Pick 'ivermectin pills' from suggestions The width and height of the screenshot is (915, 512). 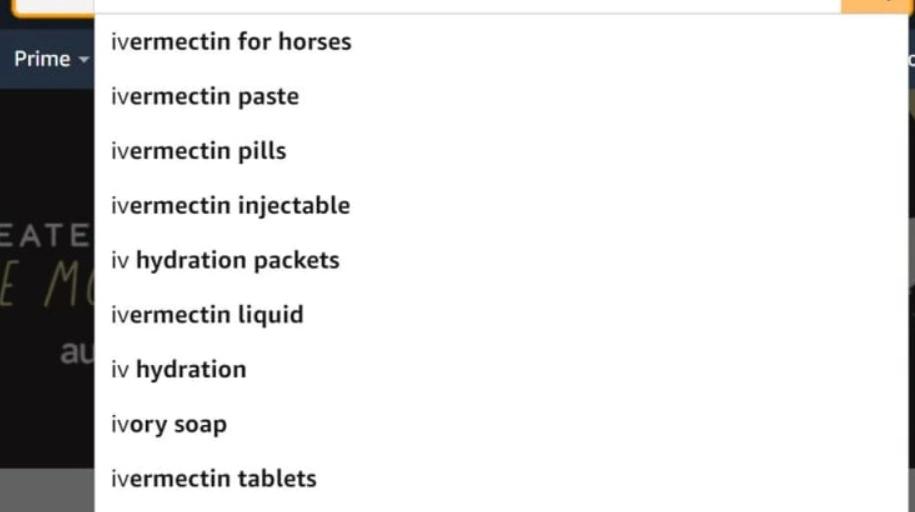(198, 151)
